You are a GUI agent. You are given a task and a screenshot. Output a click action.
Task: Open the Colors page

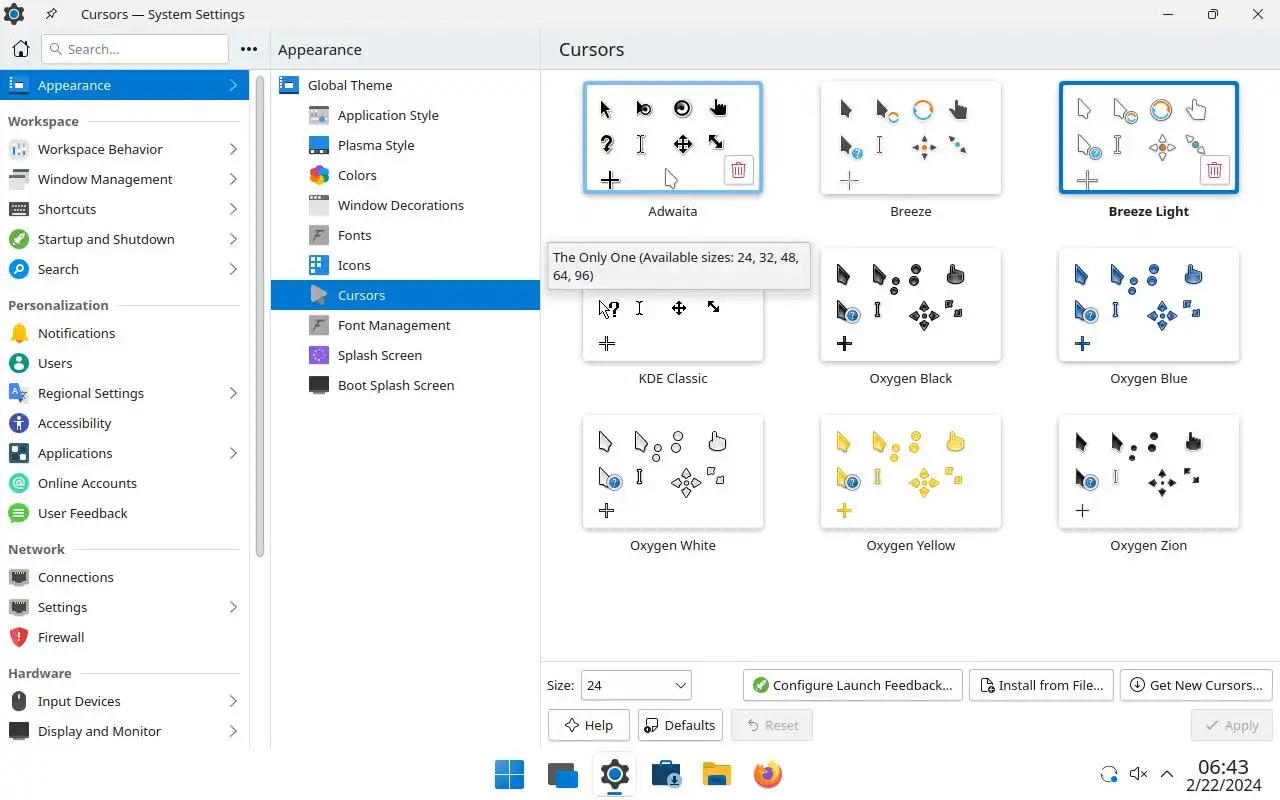point(405,175)
